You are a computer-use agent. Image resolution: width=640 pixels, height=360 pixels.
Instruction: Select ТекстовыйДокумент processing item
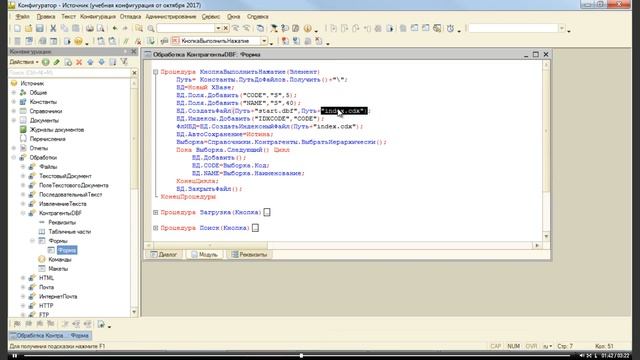(x=65, y=176)
